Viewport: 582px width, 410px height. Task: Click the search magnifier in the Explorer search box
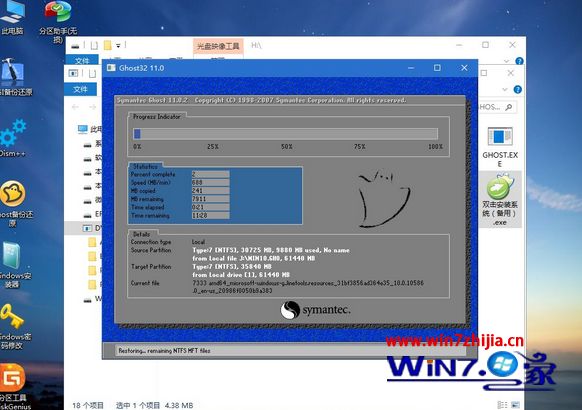(509, 107)
